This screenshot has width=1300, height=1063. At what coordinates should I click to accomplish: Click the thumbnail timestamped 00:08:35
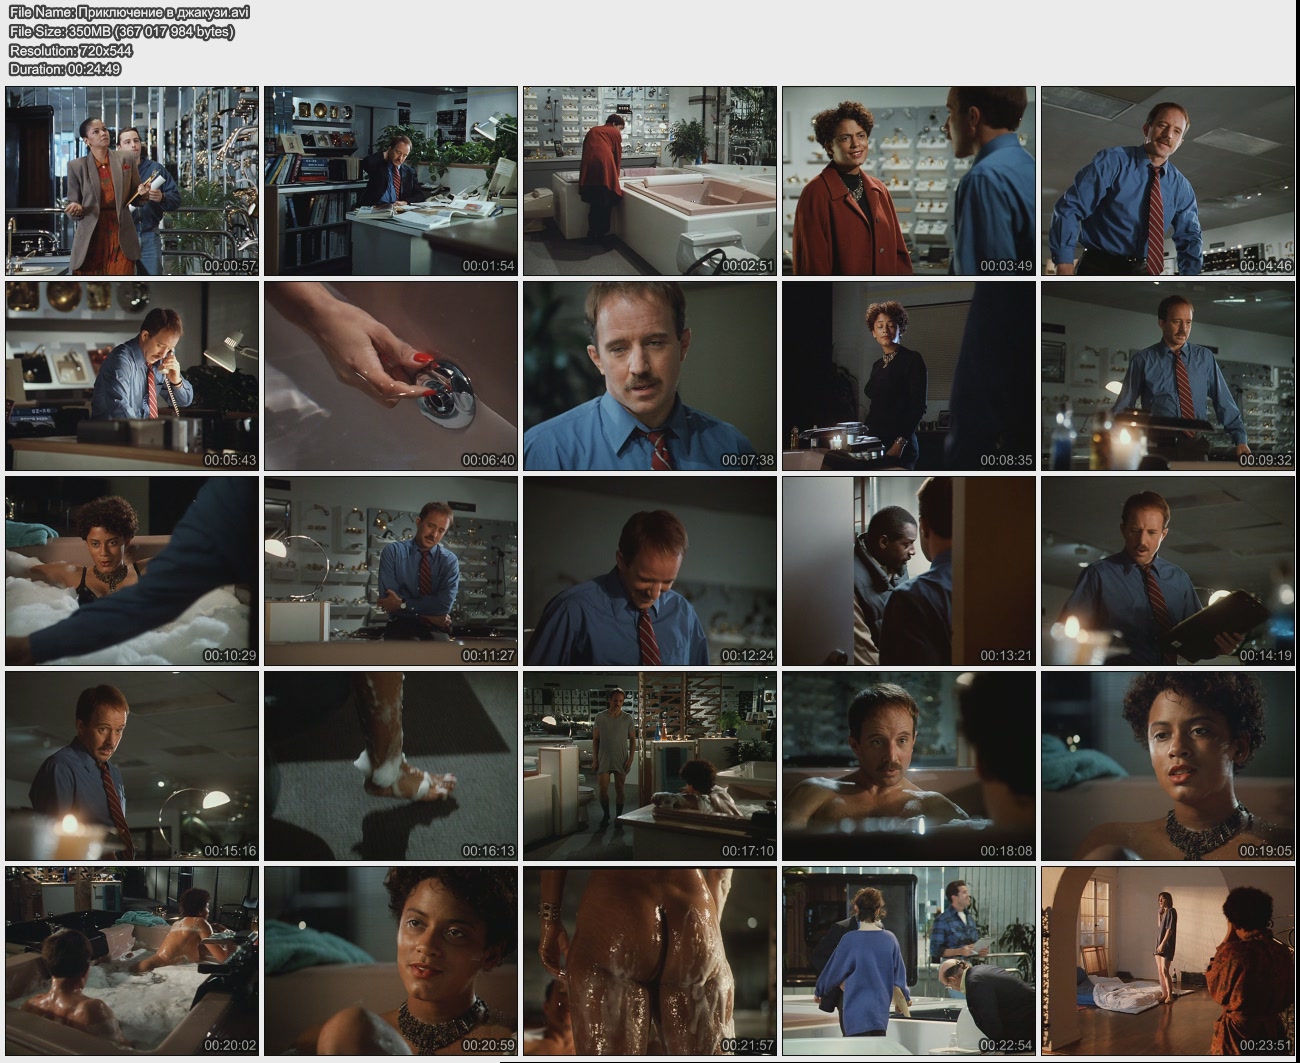(909, 376)
